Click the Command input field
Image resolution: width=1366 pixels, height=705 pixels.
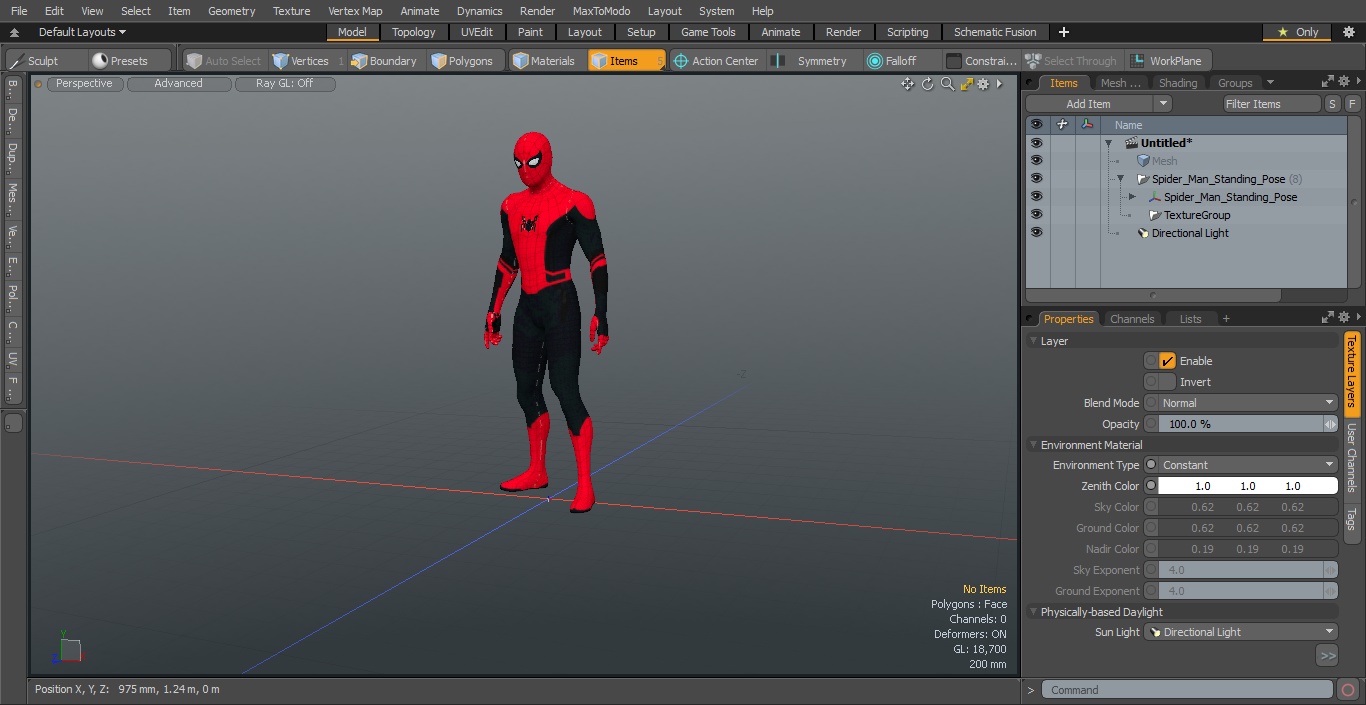[x=1187, y=690]
